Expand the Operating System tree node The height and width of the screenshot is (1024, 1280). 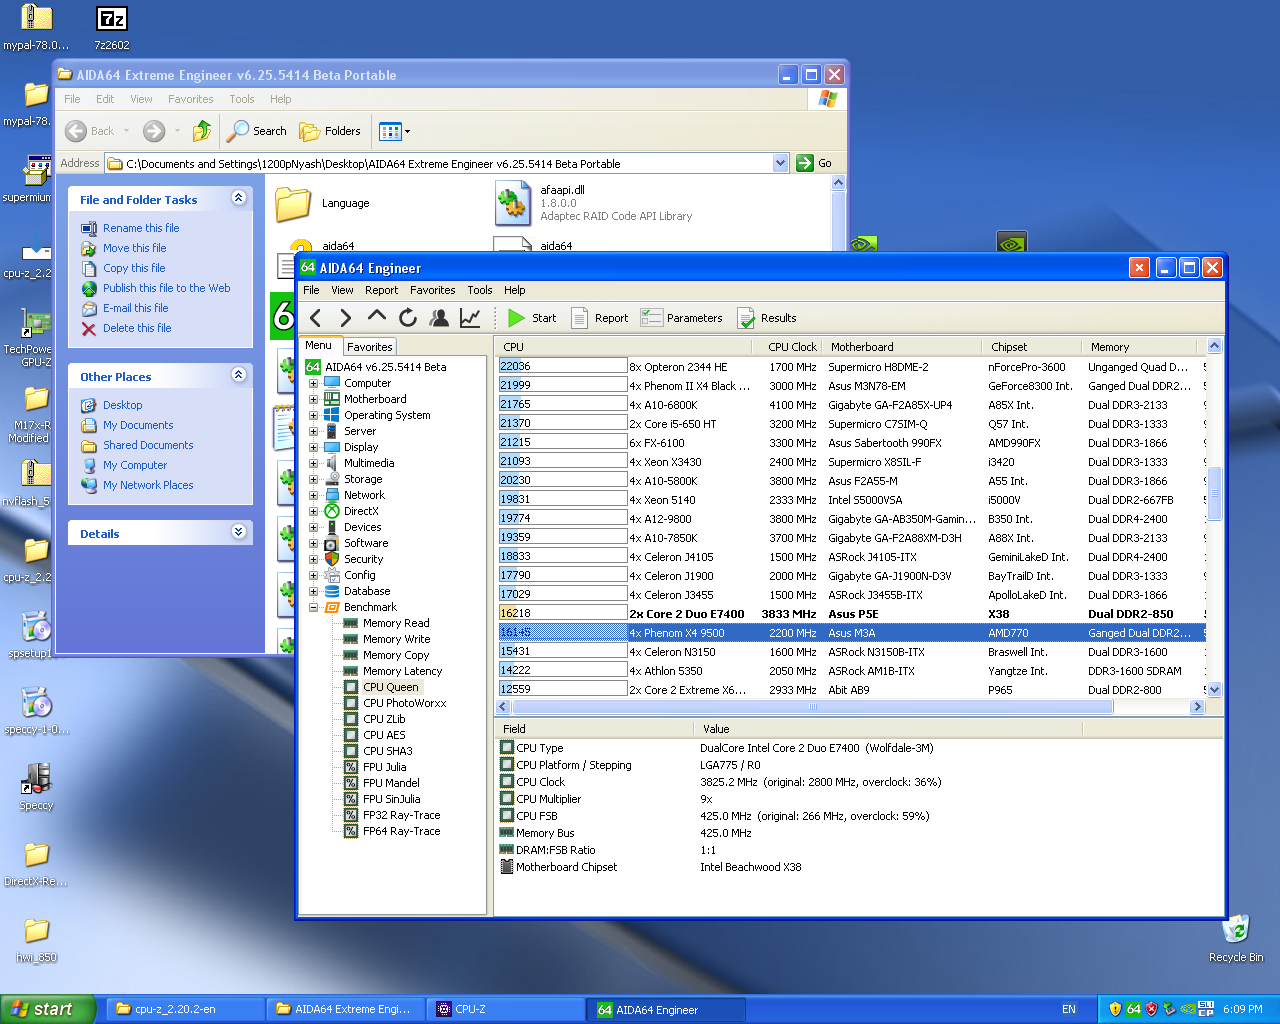coord(313,415)
